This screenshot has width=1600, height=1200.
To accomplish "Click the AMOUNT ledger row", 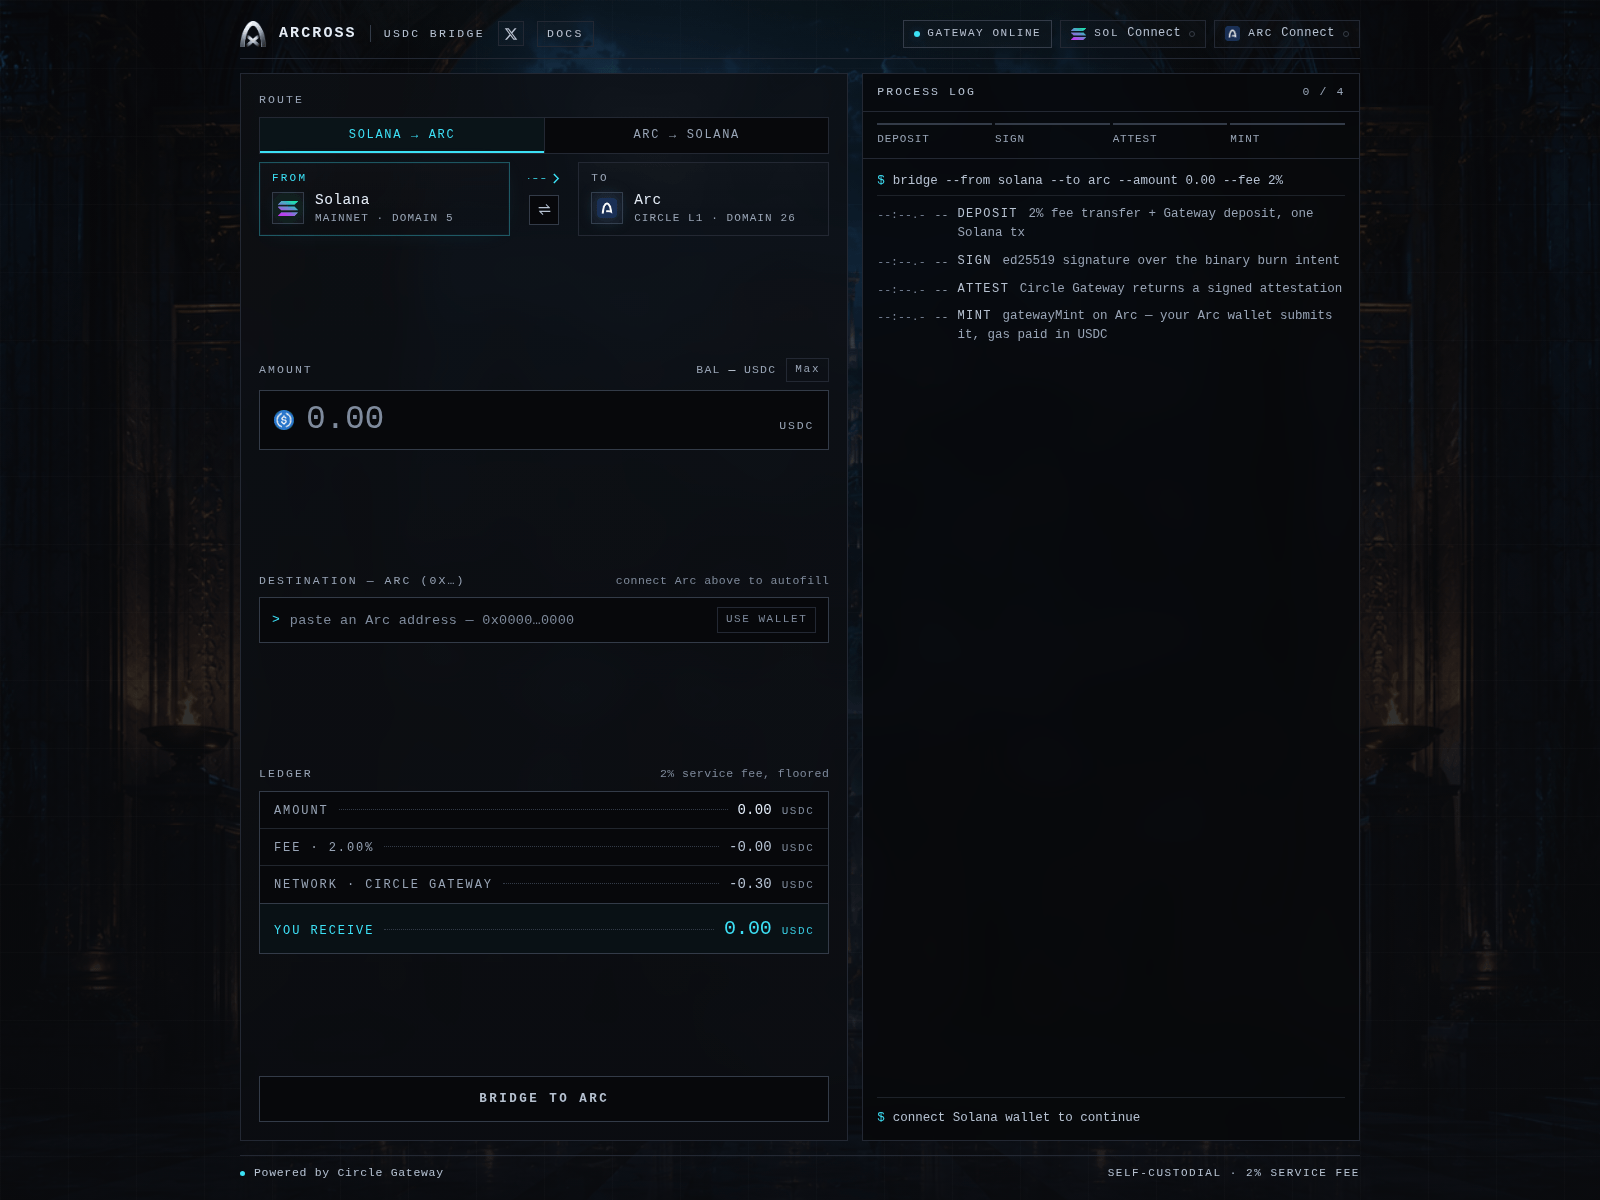I will tap(544, 810).
